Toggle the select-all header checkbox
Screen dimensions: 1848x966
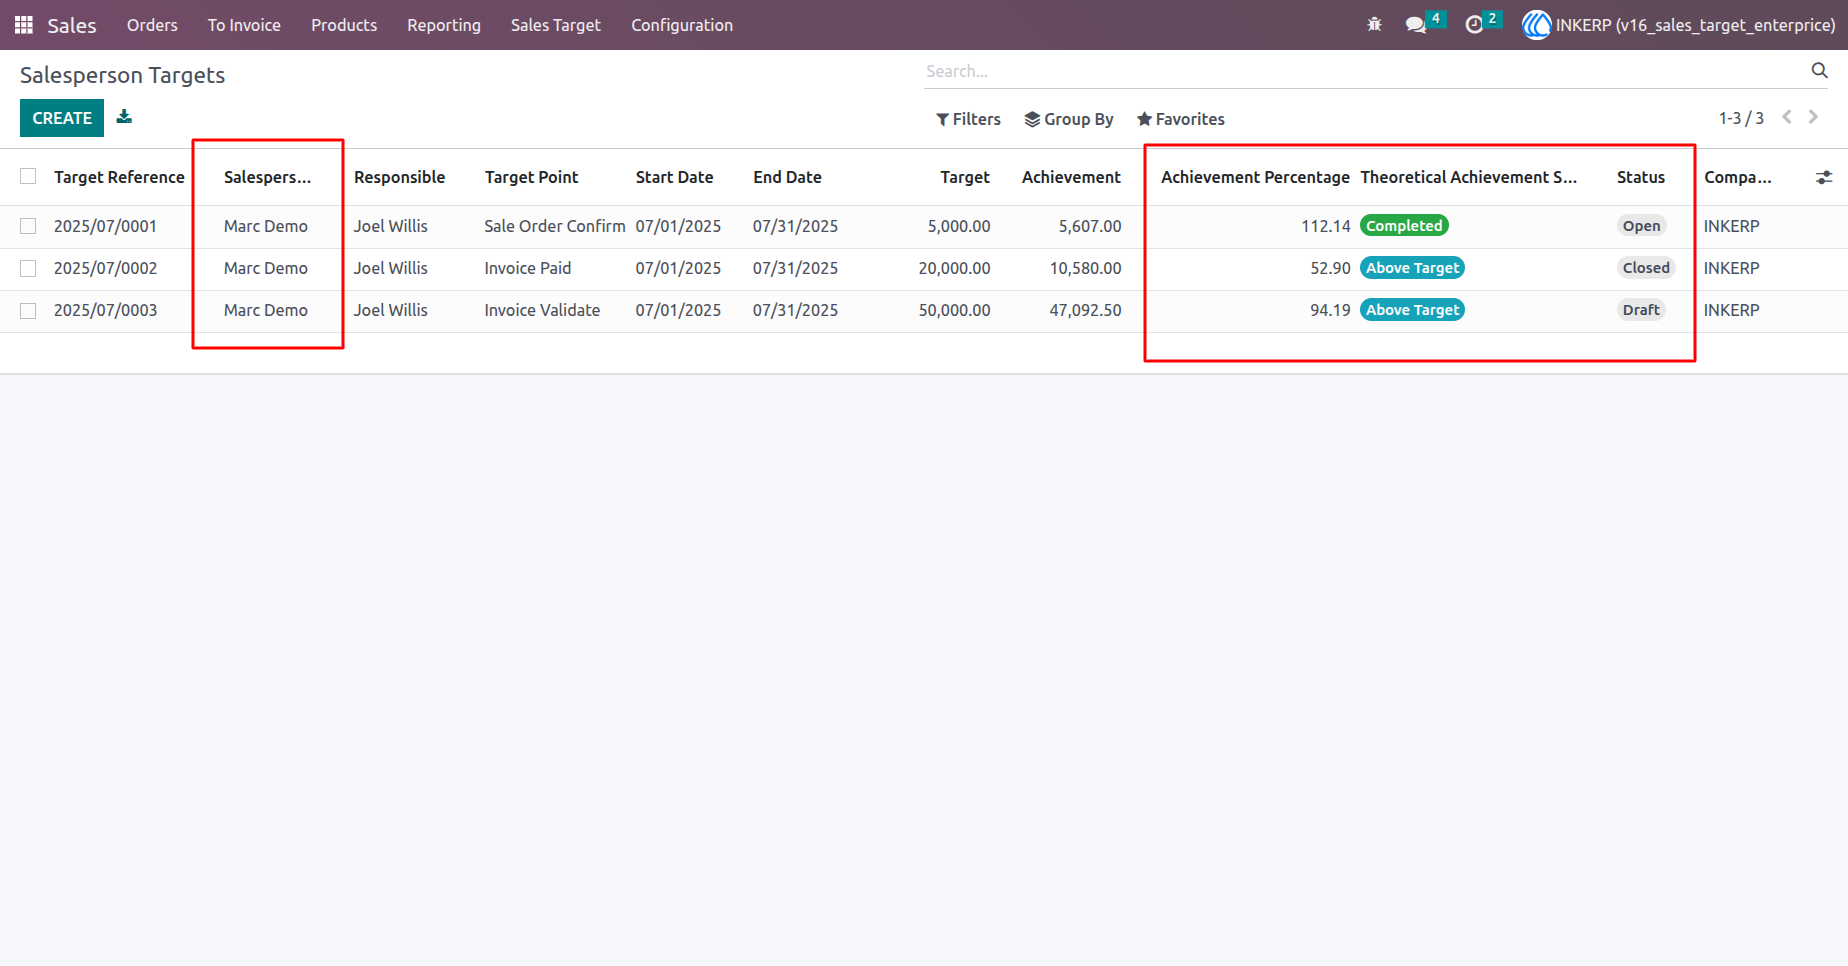(x=28, y=176)
